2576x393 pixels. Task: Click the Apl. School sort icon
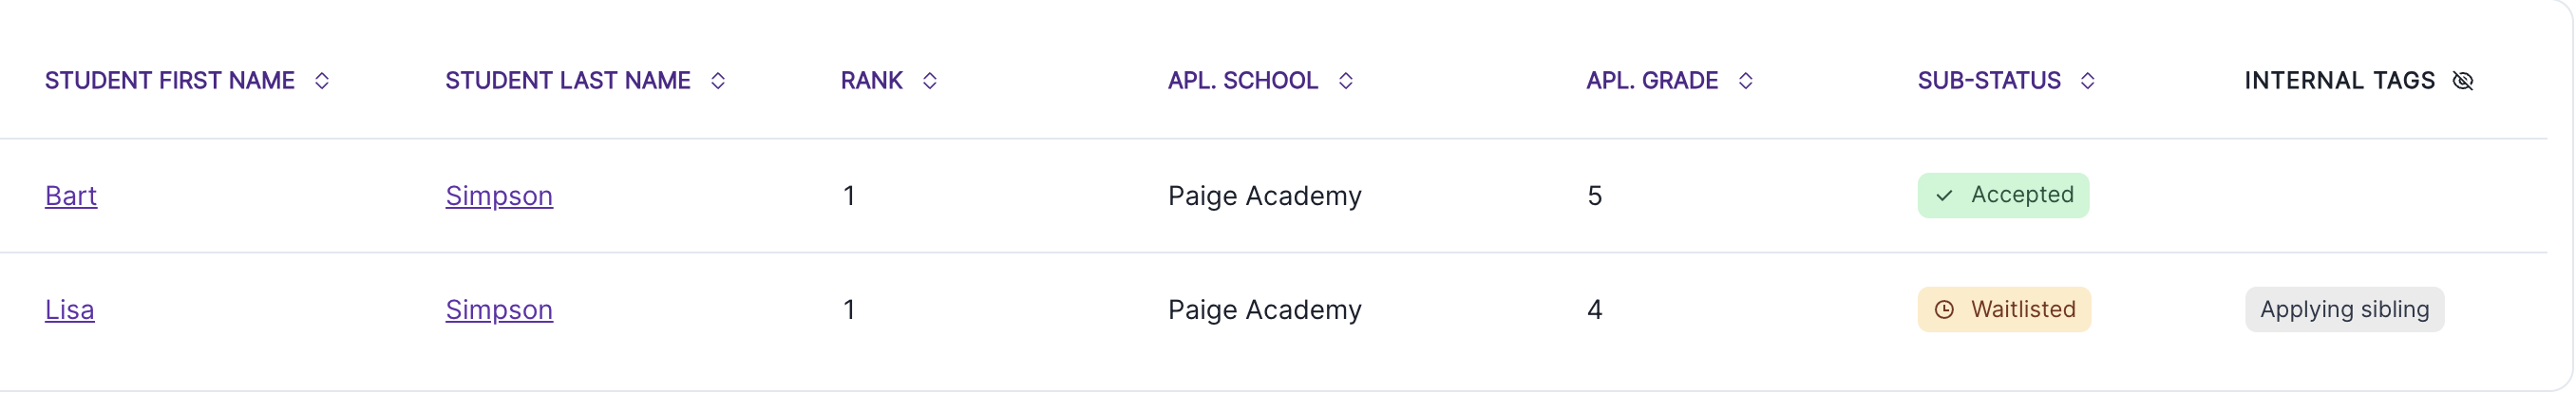pos(1346,81)
